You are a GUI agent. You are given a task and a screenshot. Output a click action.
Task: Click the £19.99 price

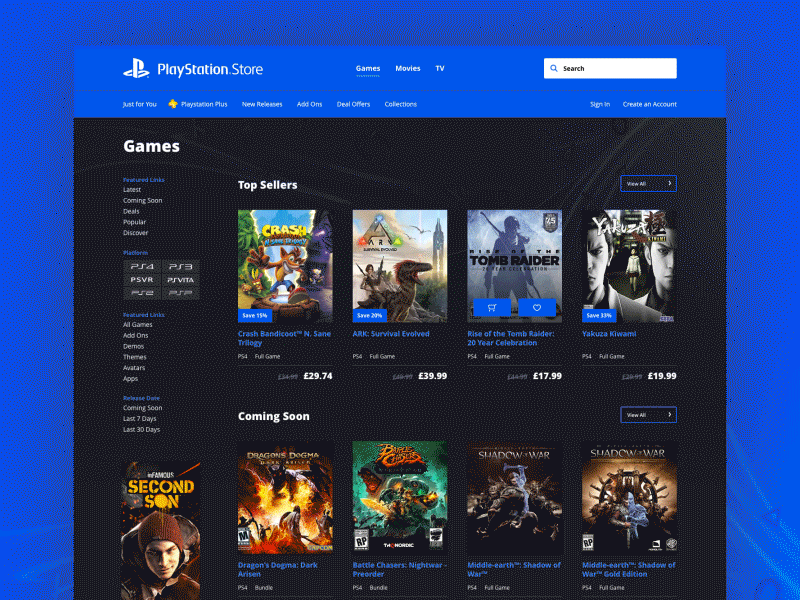click(x=662, y=376)
